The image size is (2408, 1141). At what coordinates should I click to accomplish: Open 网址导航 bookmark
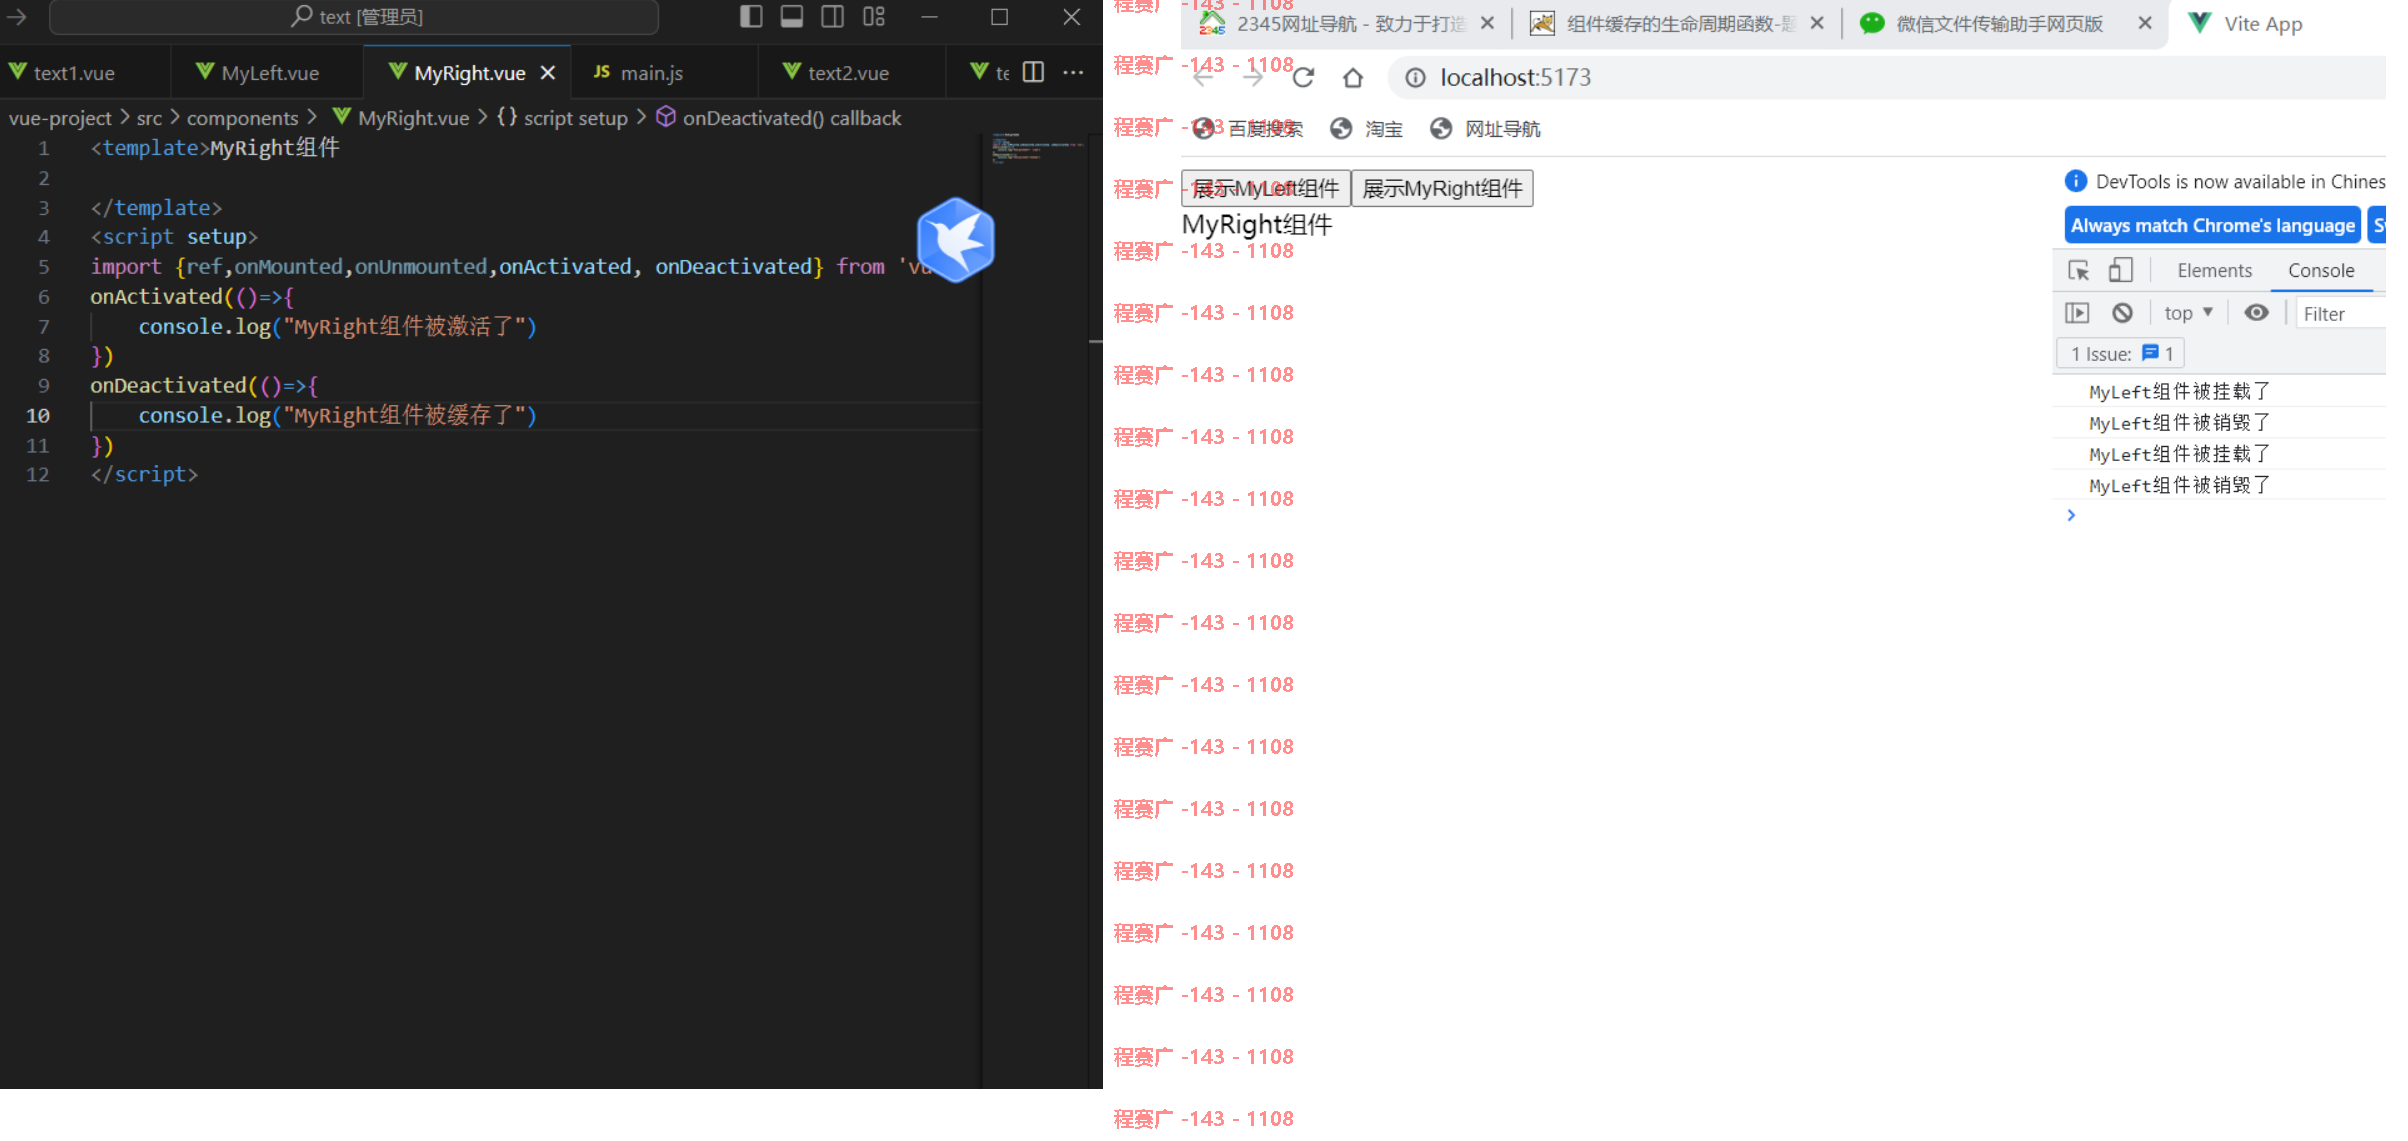[x=1485, y=129]
